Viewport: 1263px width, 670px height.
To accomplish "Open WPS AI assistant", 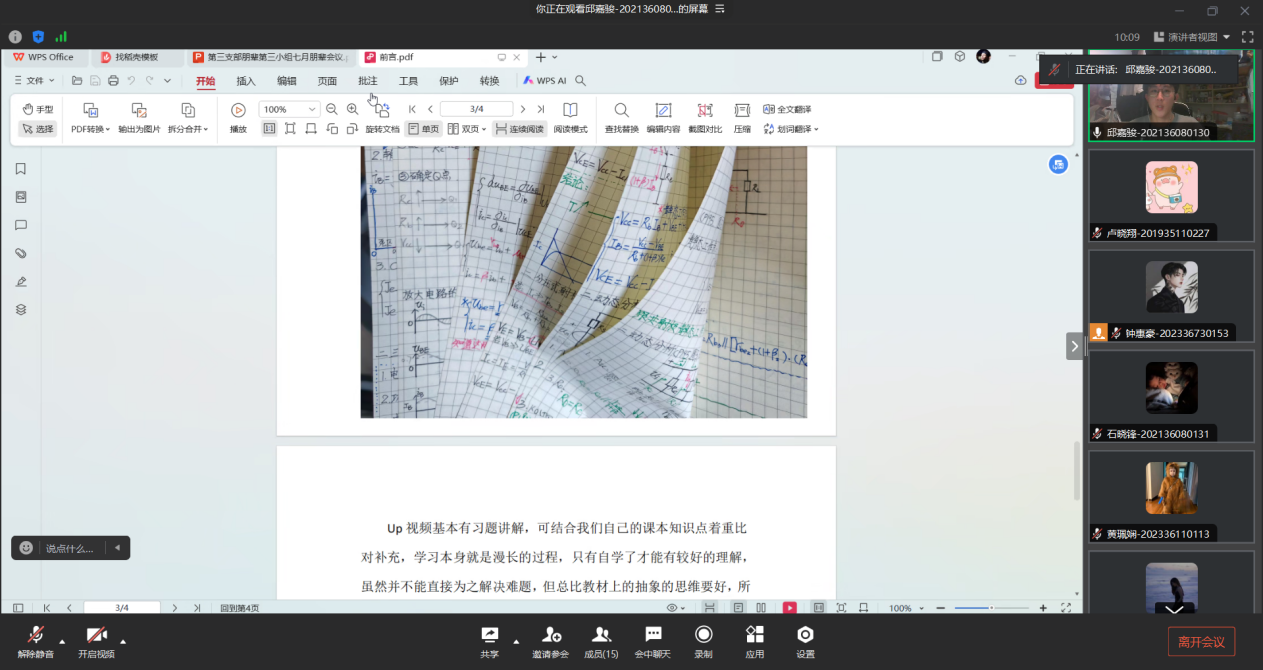I will point(544,81).
